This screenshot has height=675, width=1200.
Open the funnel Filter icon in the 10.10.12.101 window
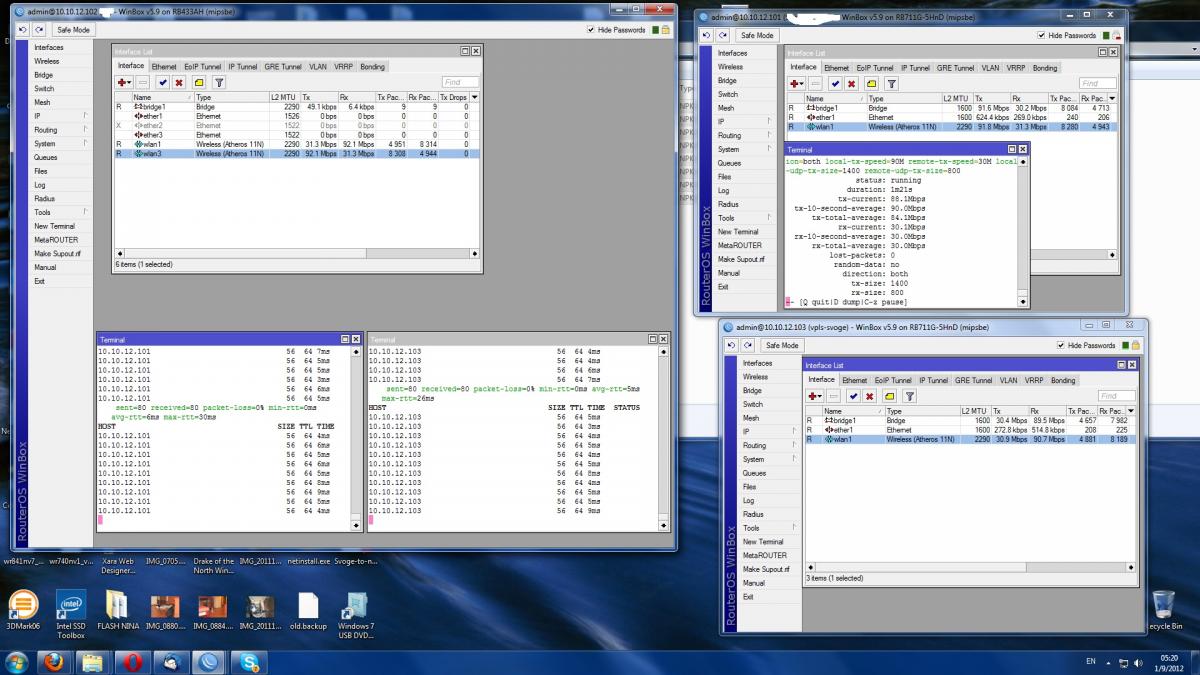[x=891, y=84]
